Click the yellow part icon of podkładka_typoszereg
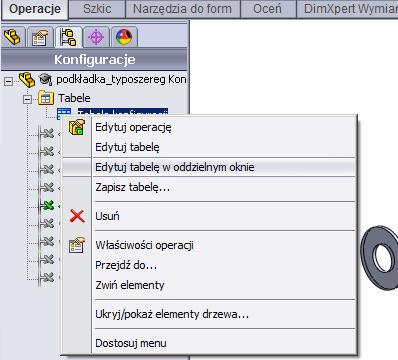 [27, 80]
